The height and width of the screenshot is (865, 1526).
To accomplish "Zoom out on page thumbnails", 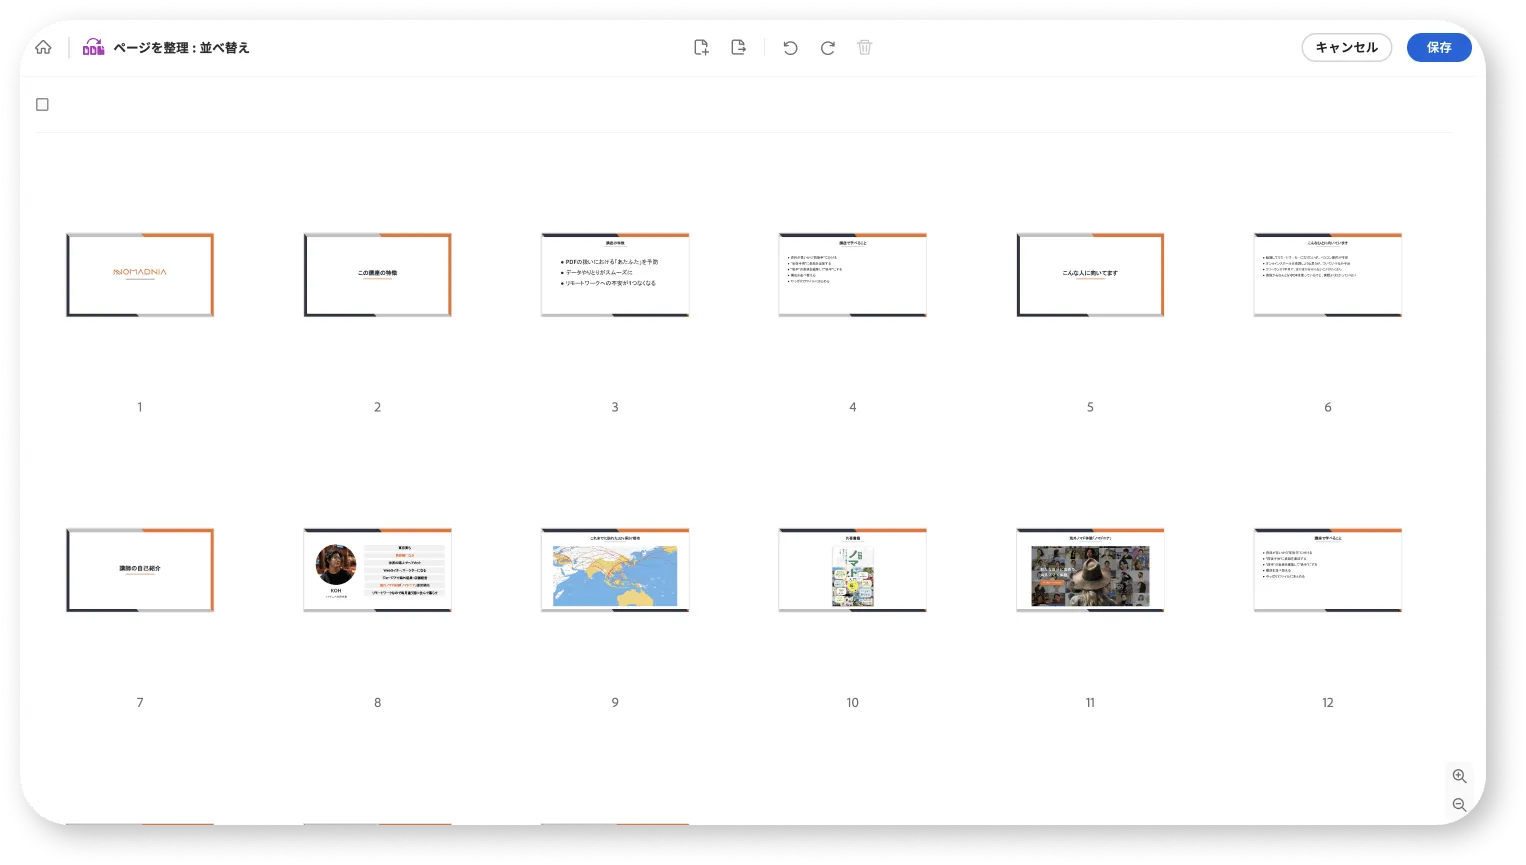I will pyautogui.click(x=1459, y=805).
